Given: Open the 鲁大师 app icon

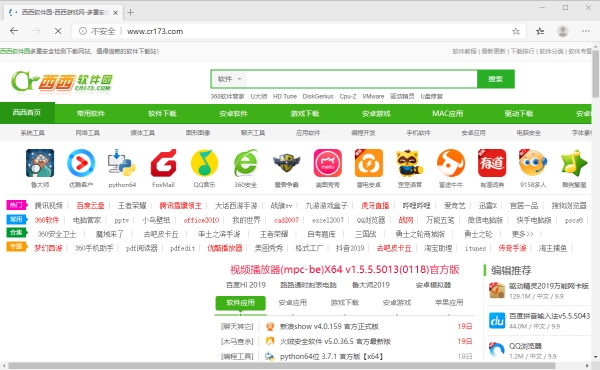Looking at the screenshot, I should (40, 163).
